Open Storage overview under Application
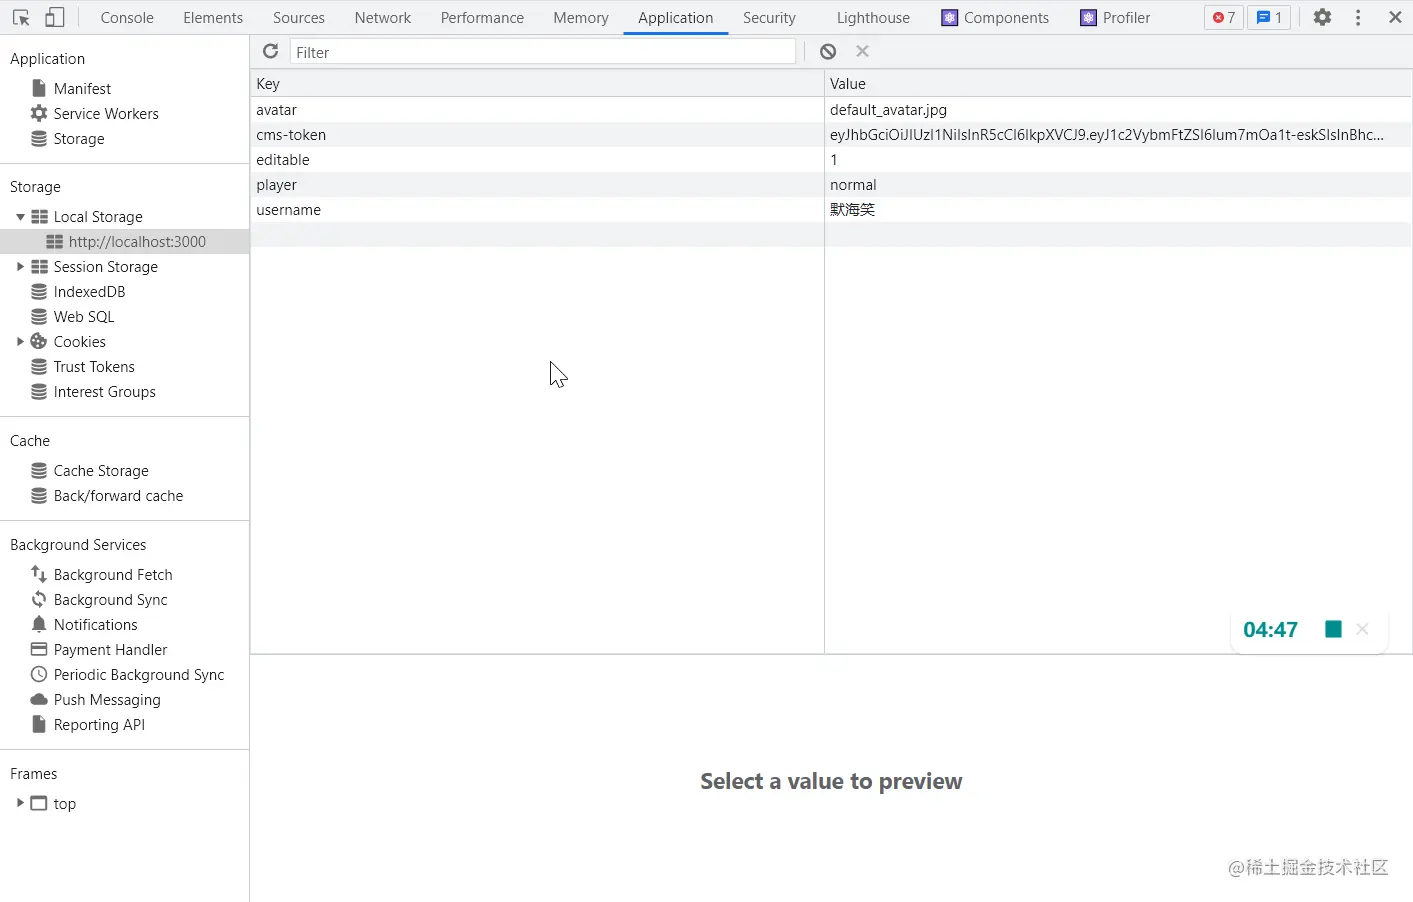The width and height of the screenshot is (1413, 902). (79, 138)
